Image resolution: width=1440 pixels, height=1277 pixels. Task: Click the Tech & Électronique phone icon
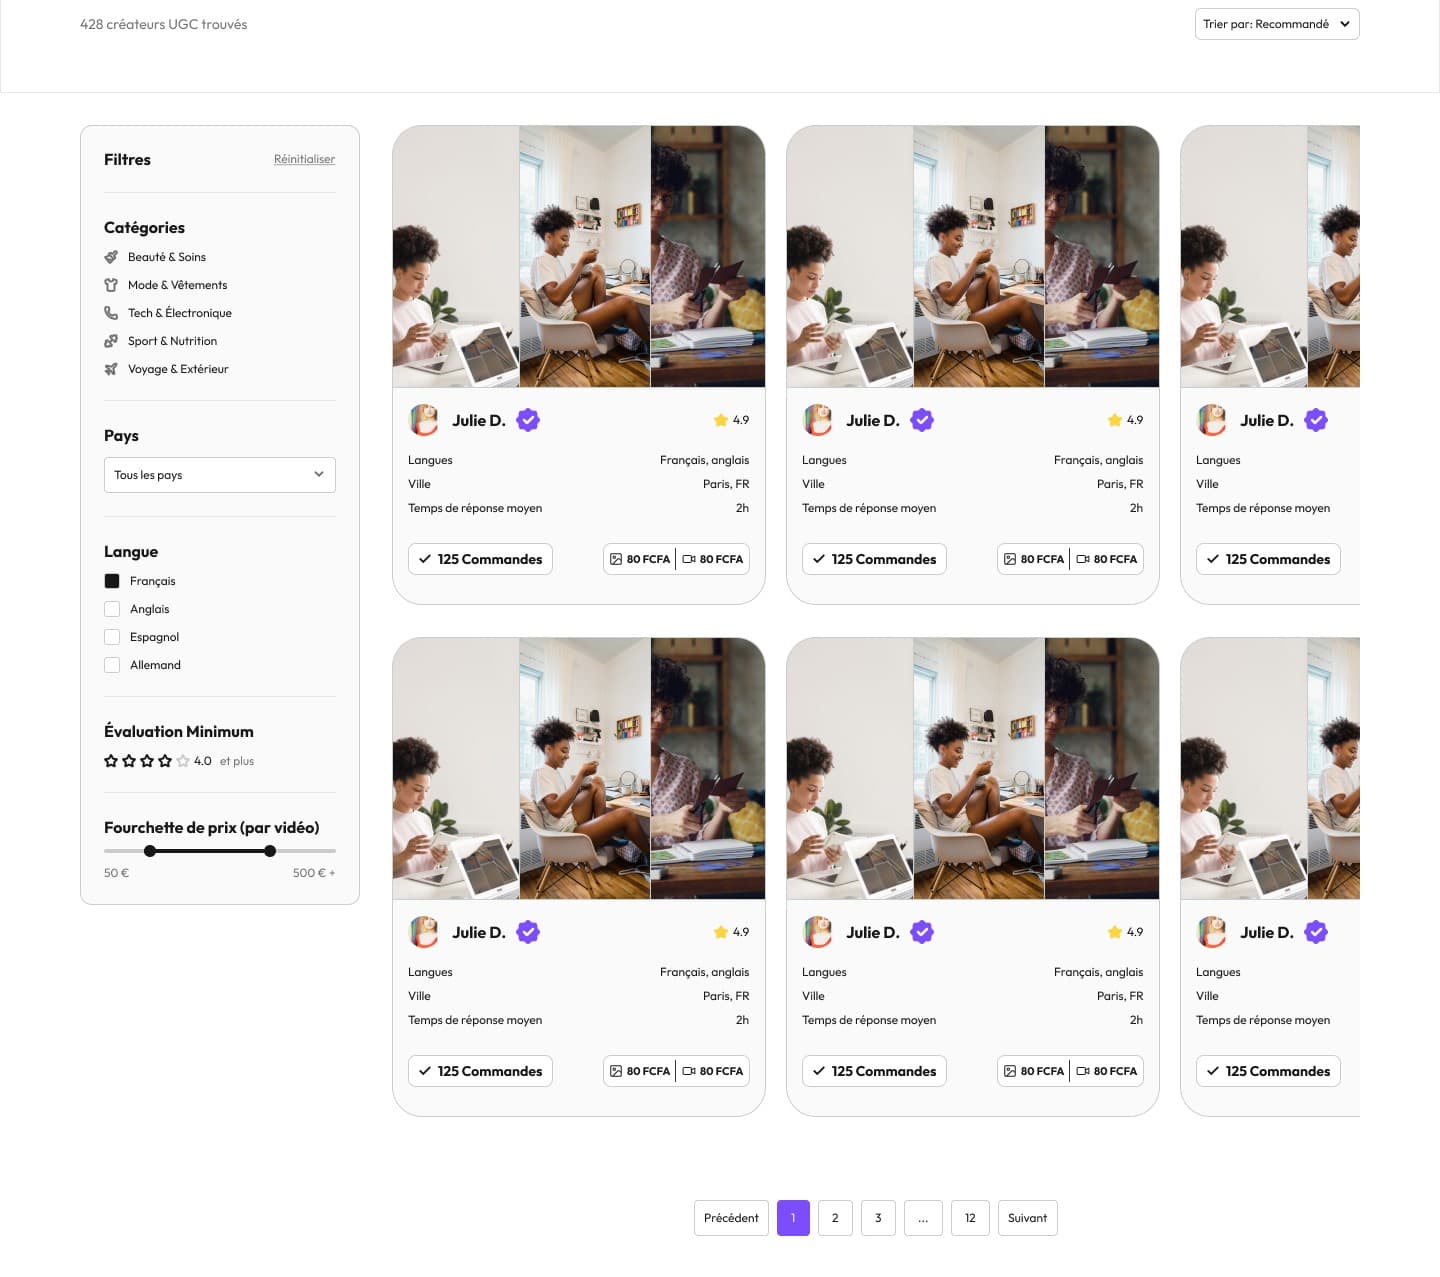coord(111,313)
